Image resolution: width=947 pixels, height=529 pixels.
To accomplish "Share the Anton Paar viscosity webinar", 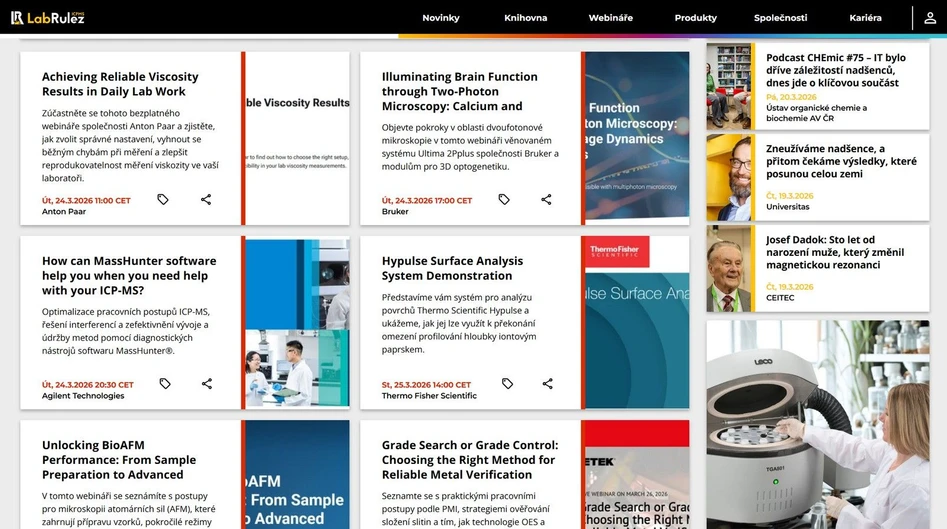I will click(x=206, y=200).
